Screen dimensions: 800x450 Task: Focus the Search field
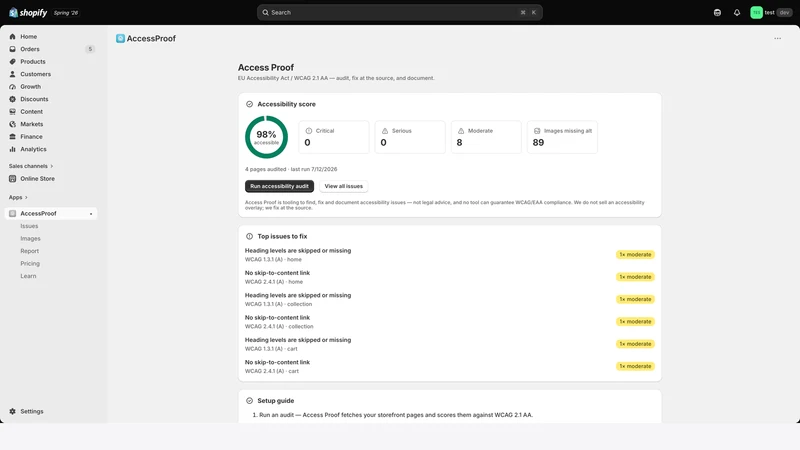pos(399,12)
